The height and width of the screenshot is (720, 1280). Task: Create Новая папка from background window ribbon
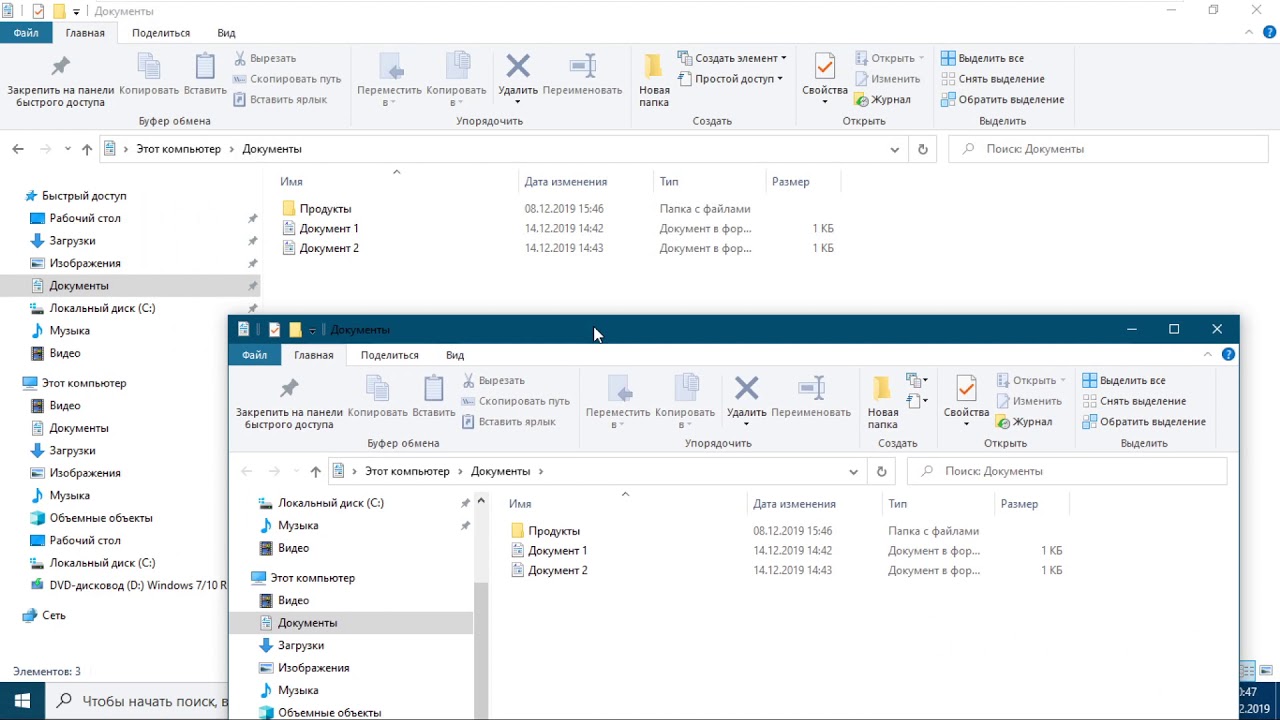654,80
